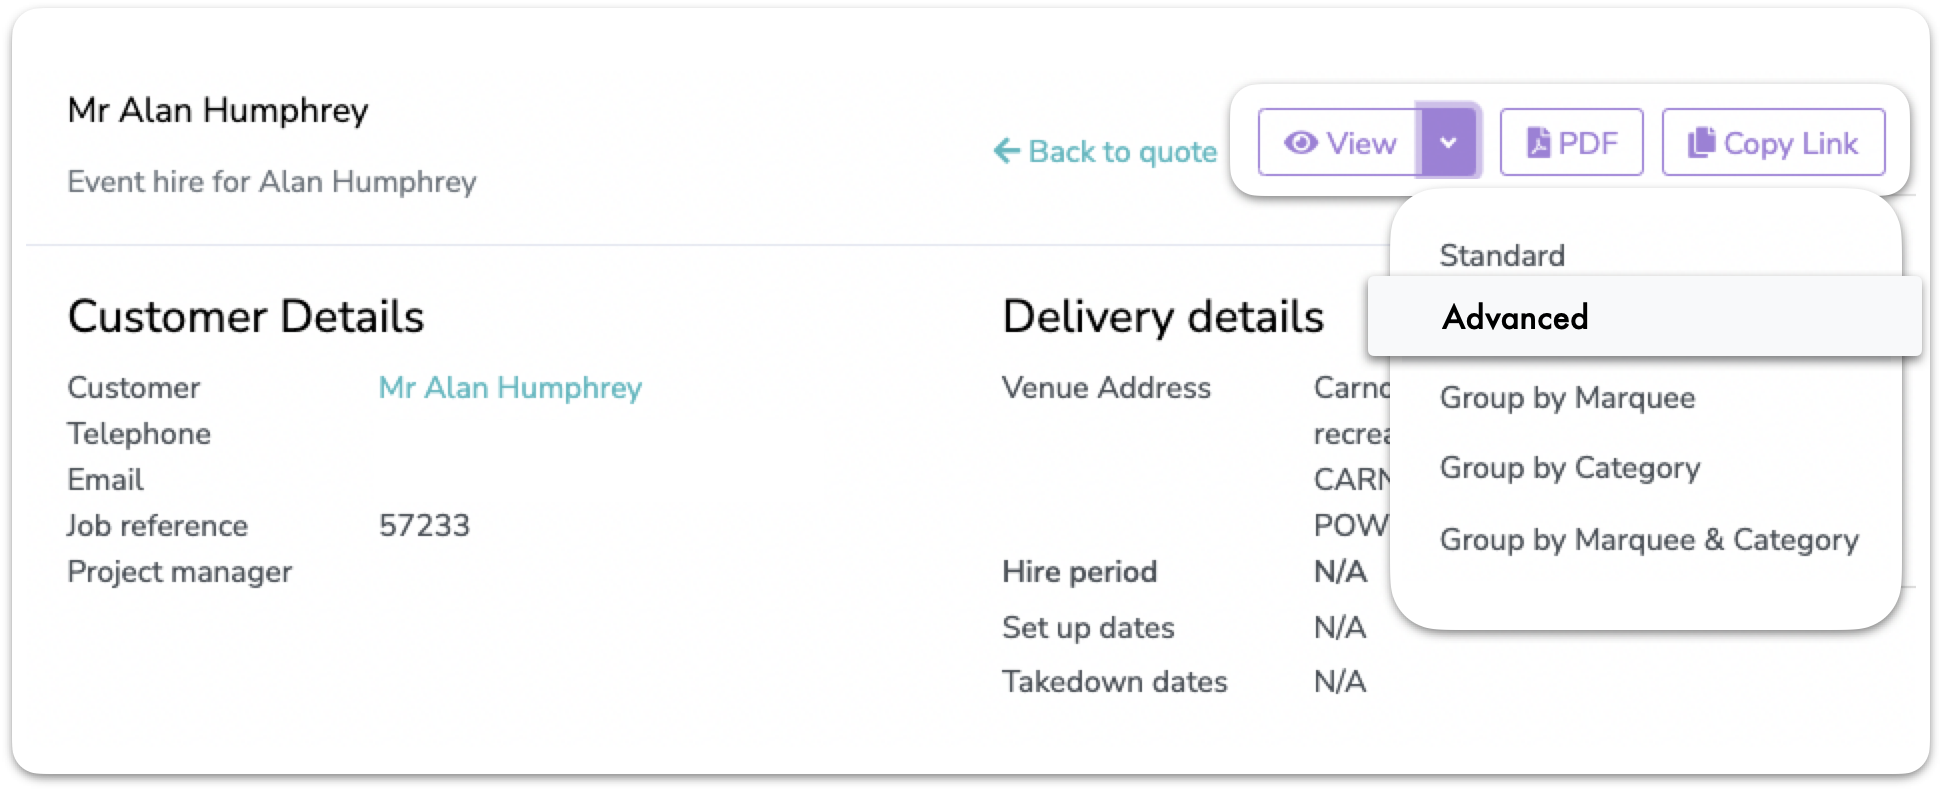This screenshot has height=790, width=1942.
Task: Download the quote as PDF
Action: point(1571,142)
